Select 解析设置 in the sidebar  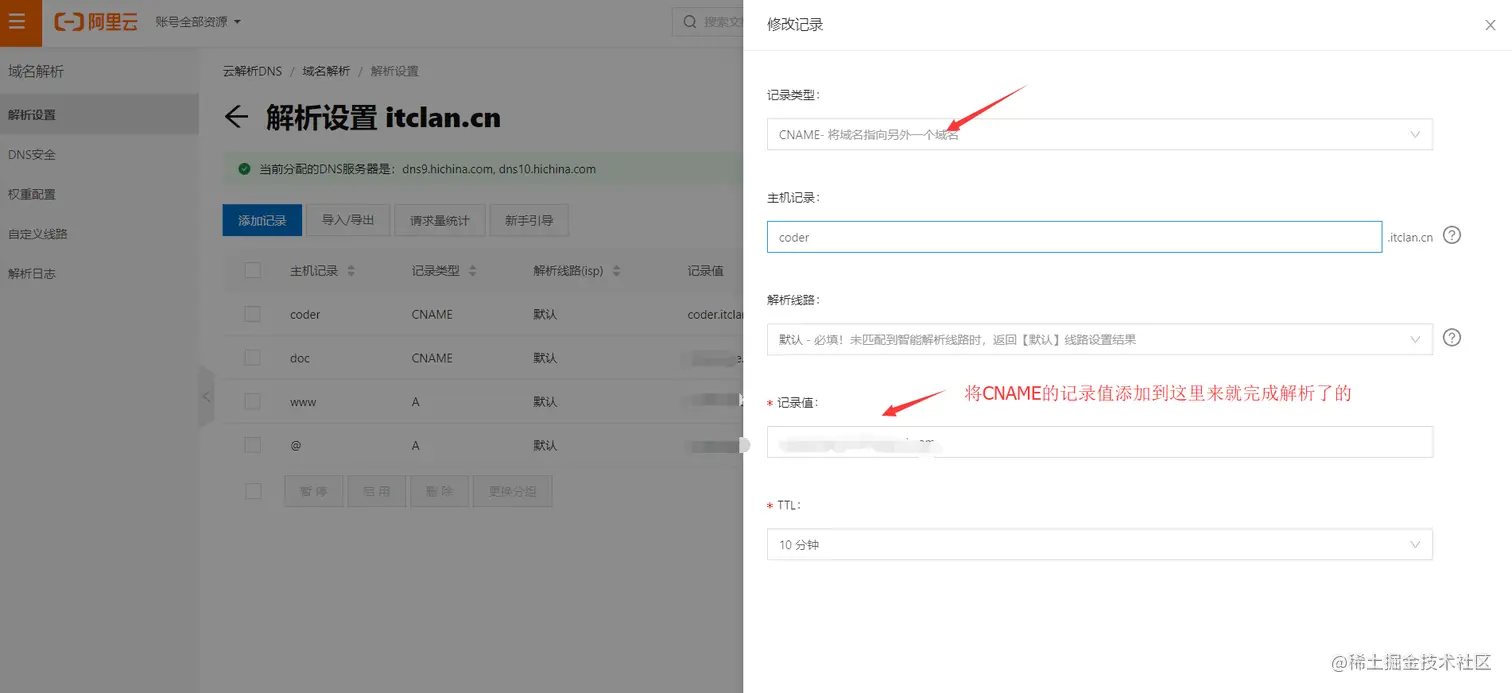pyautogui.click(x=99, y=115)
